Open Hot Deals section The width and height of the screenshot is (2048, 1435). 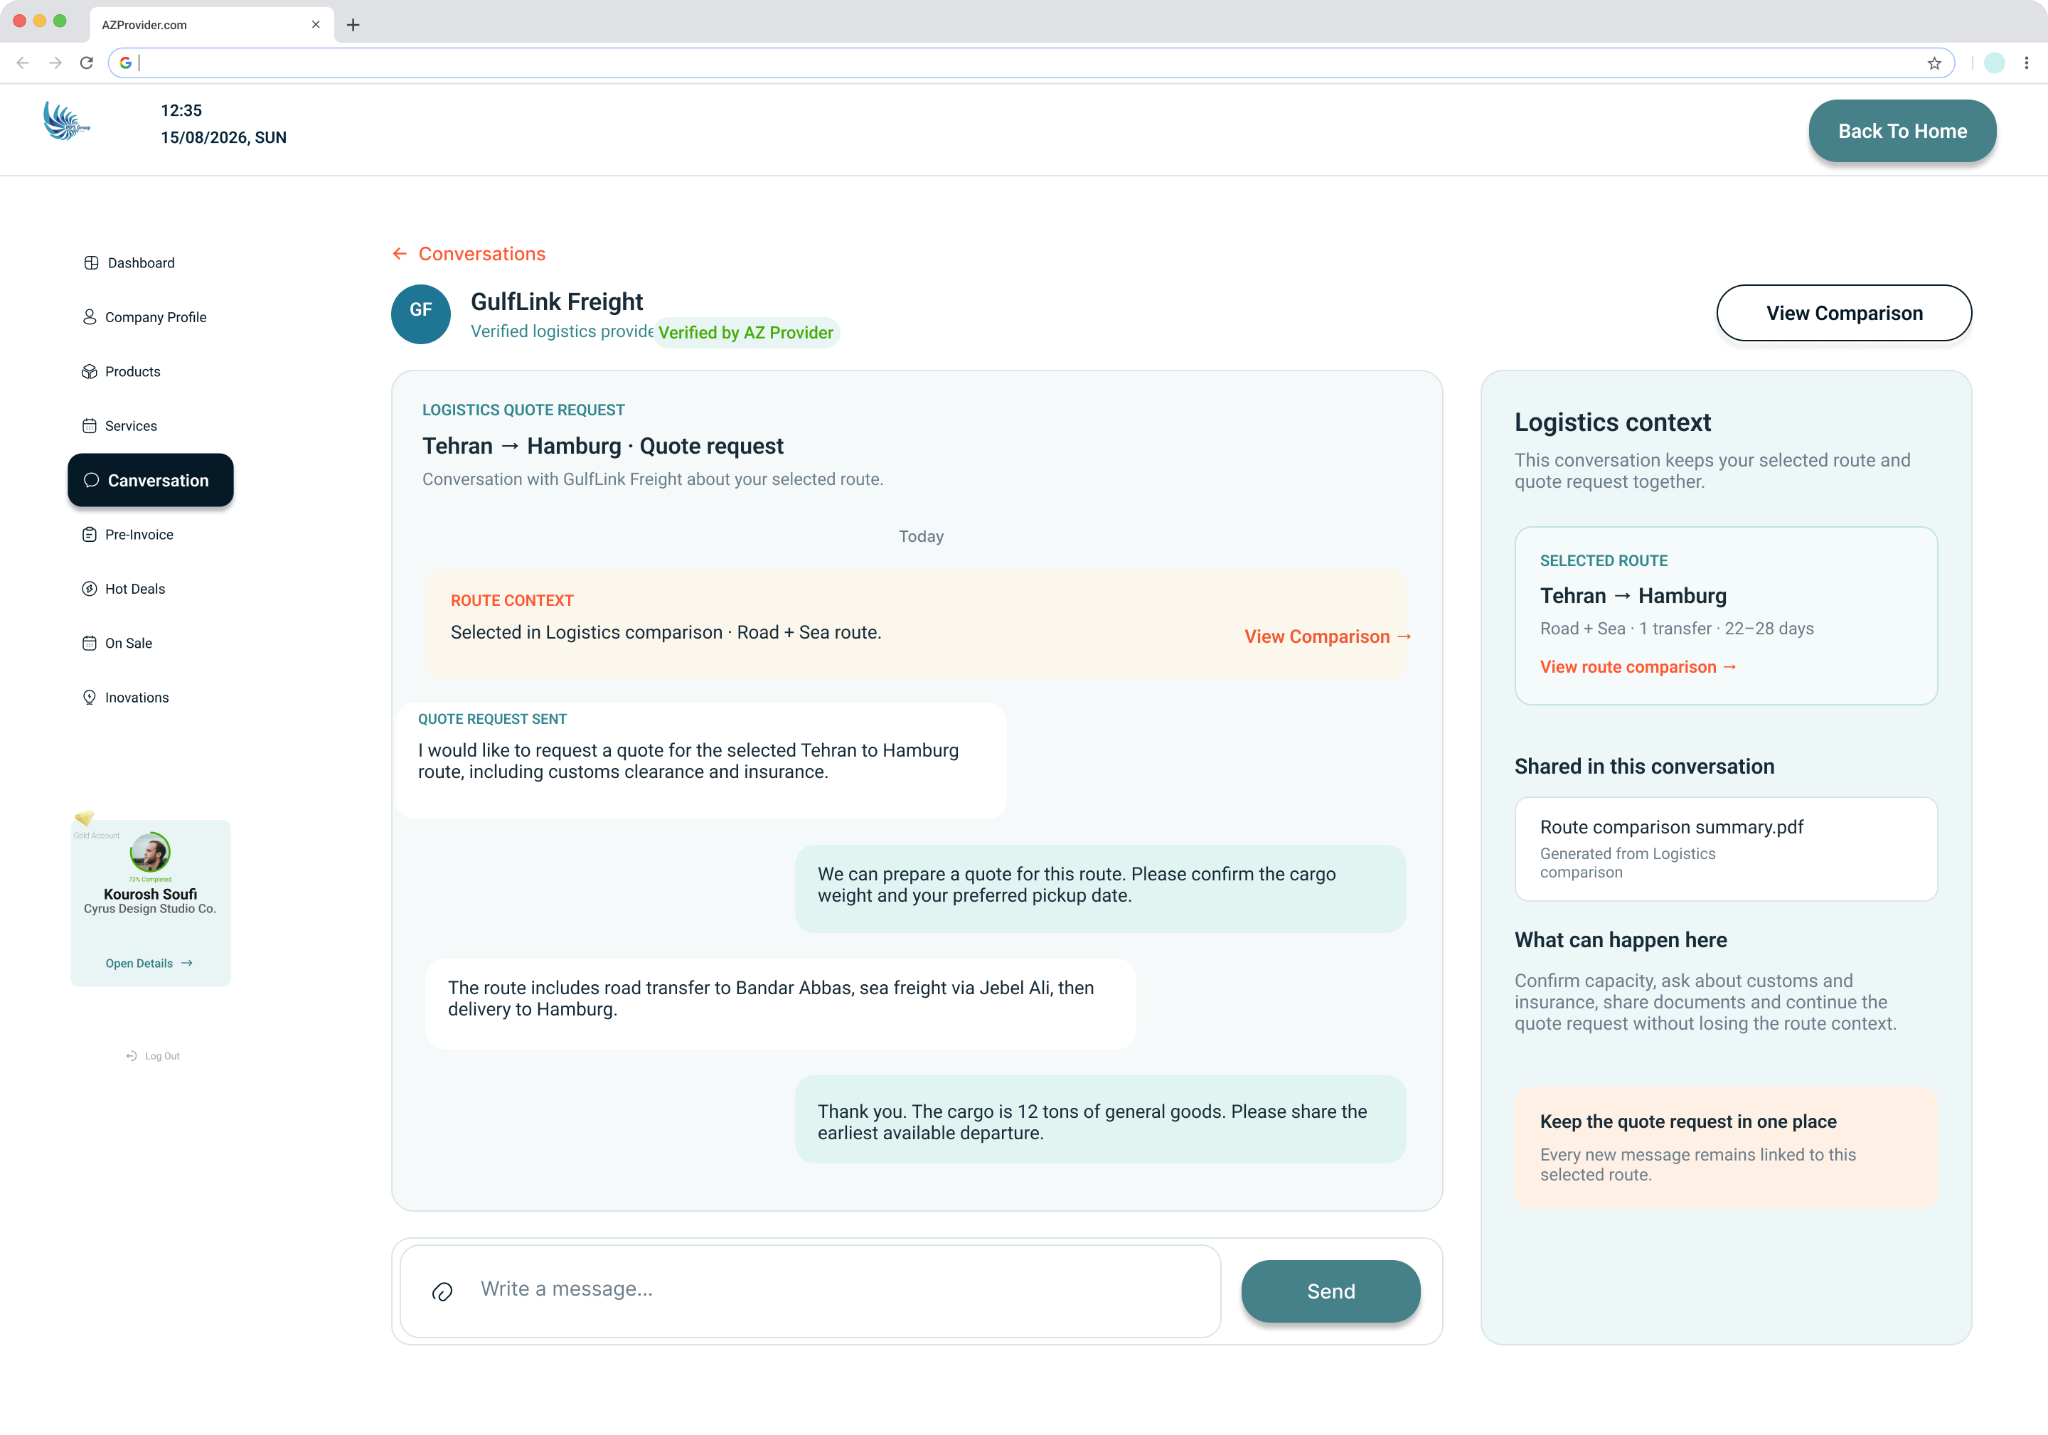124,589
